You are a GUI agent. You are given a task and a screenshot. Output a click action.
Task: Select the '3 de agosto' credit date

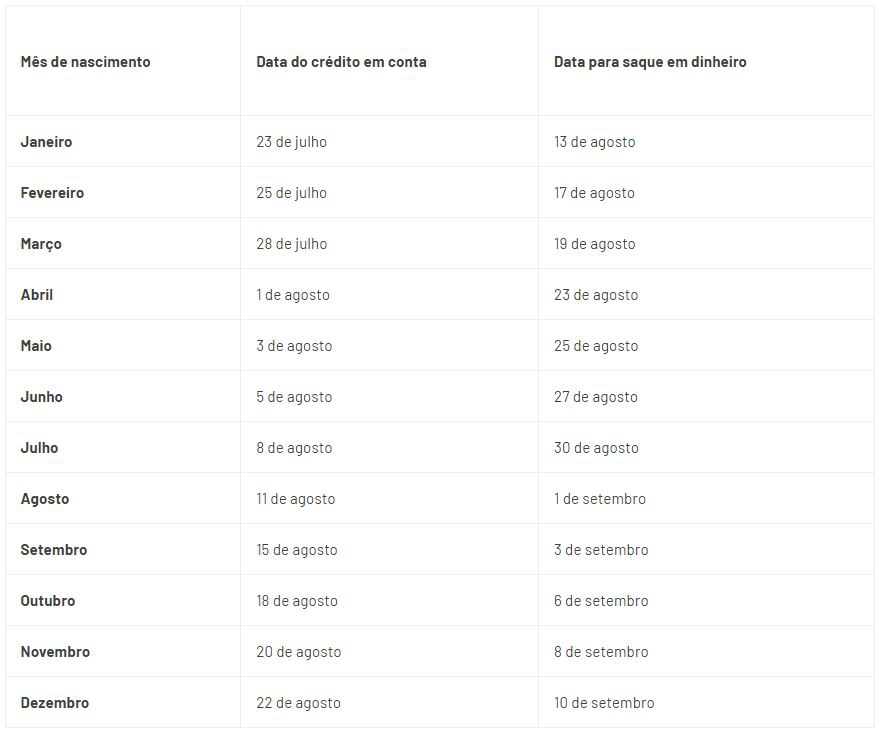point(294,346)
